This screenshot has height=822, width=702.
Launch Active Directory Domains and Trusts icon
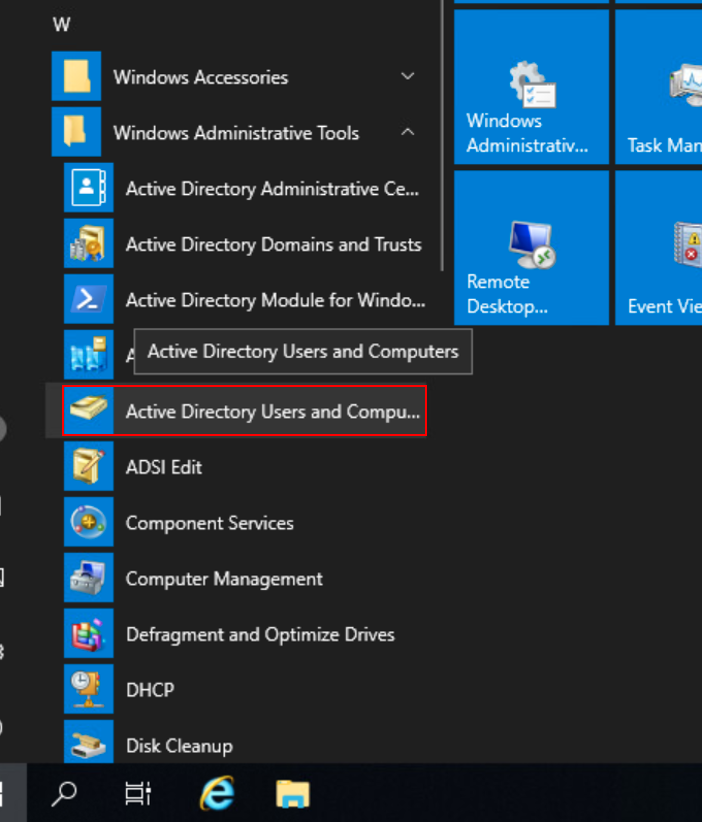pyautogui.click(x=88, y=244)
